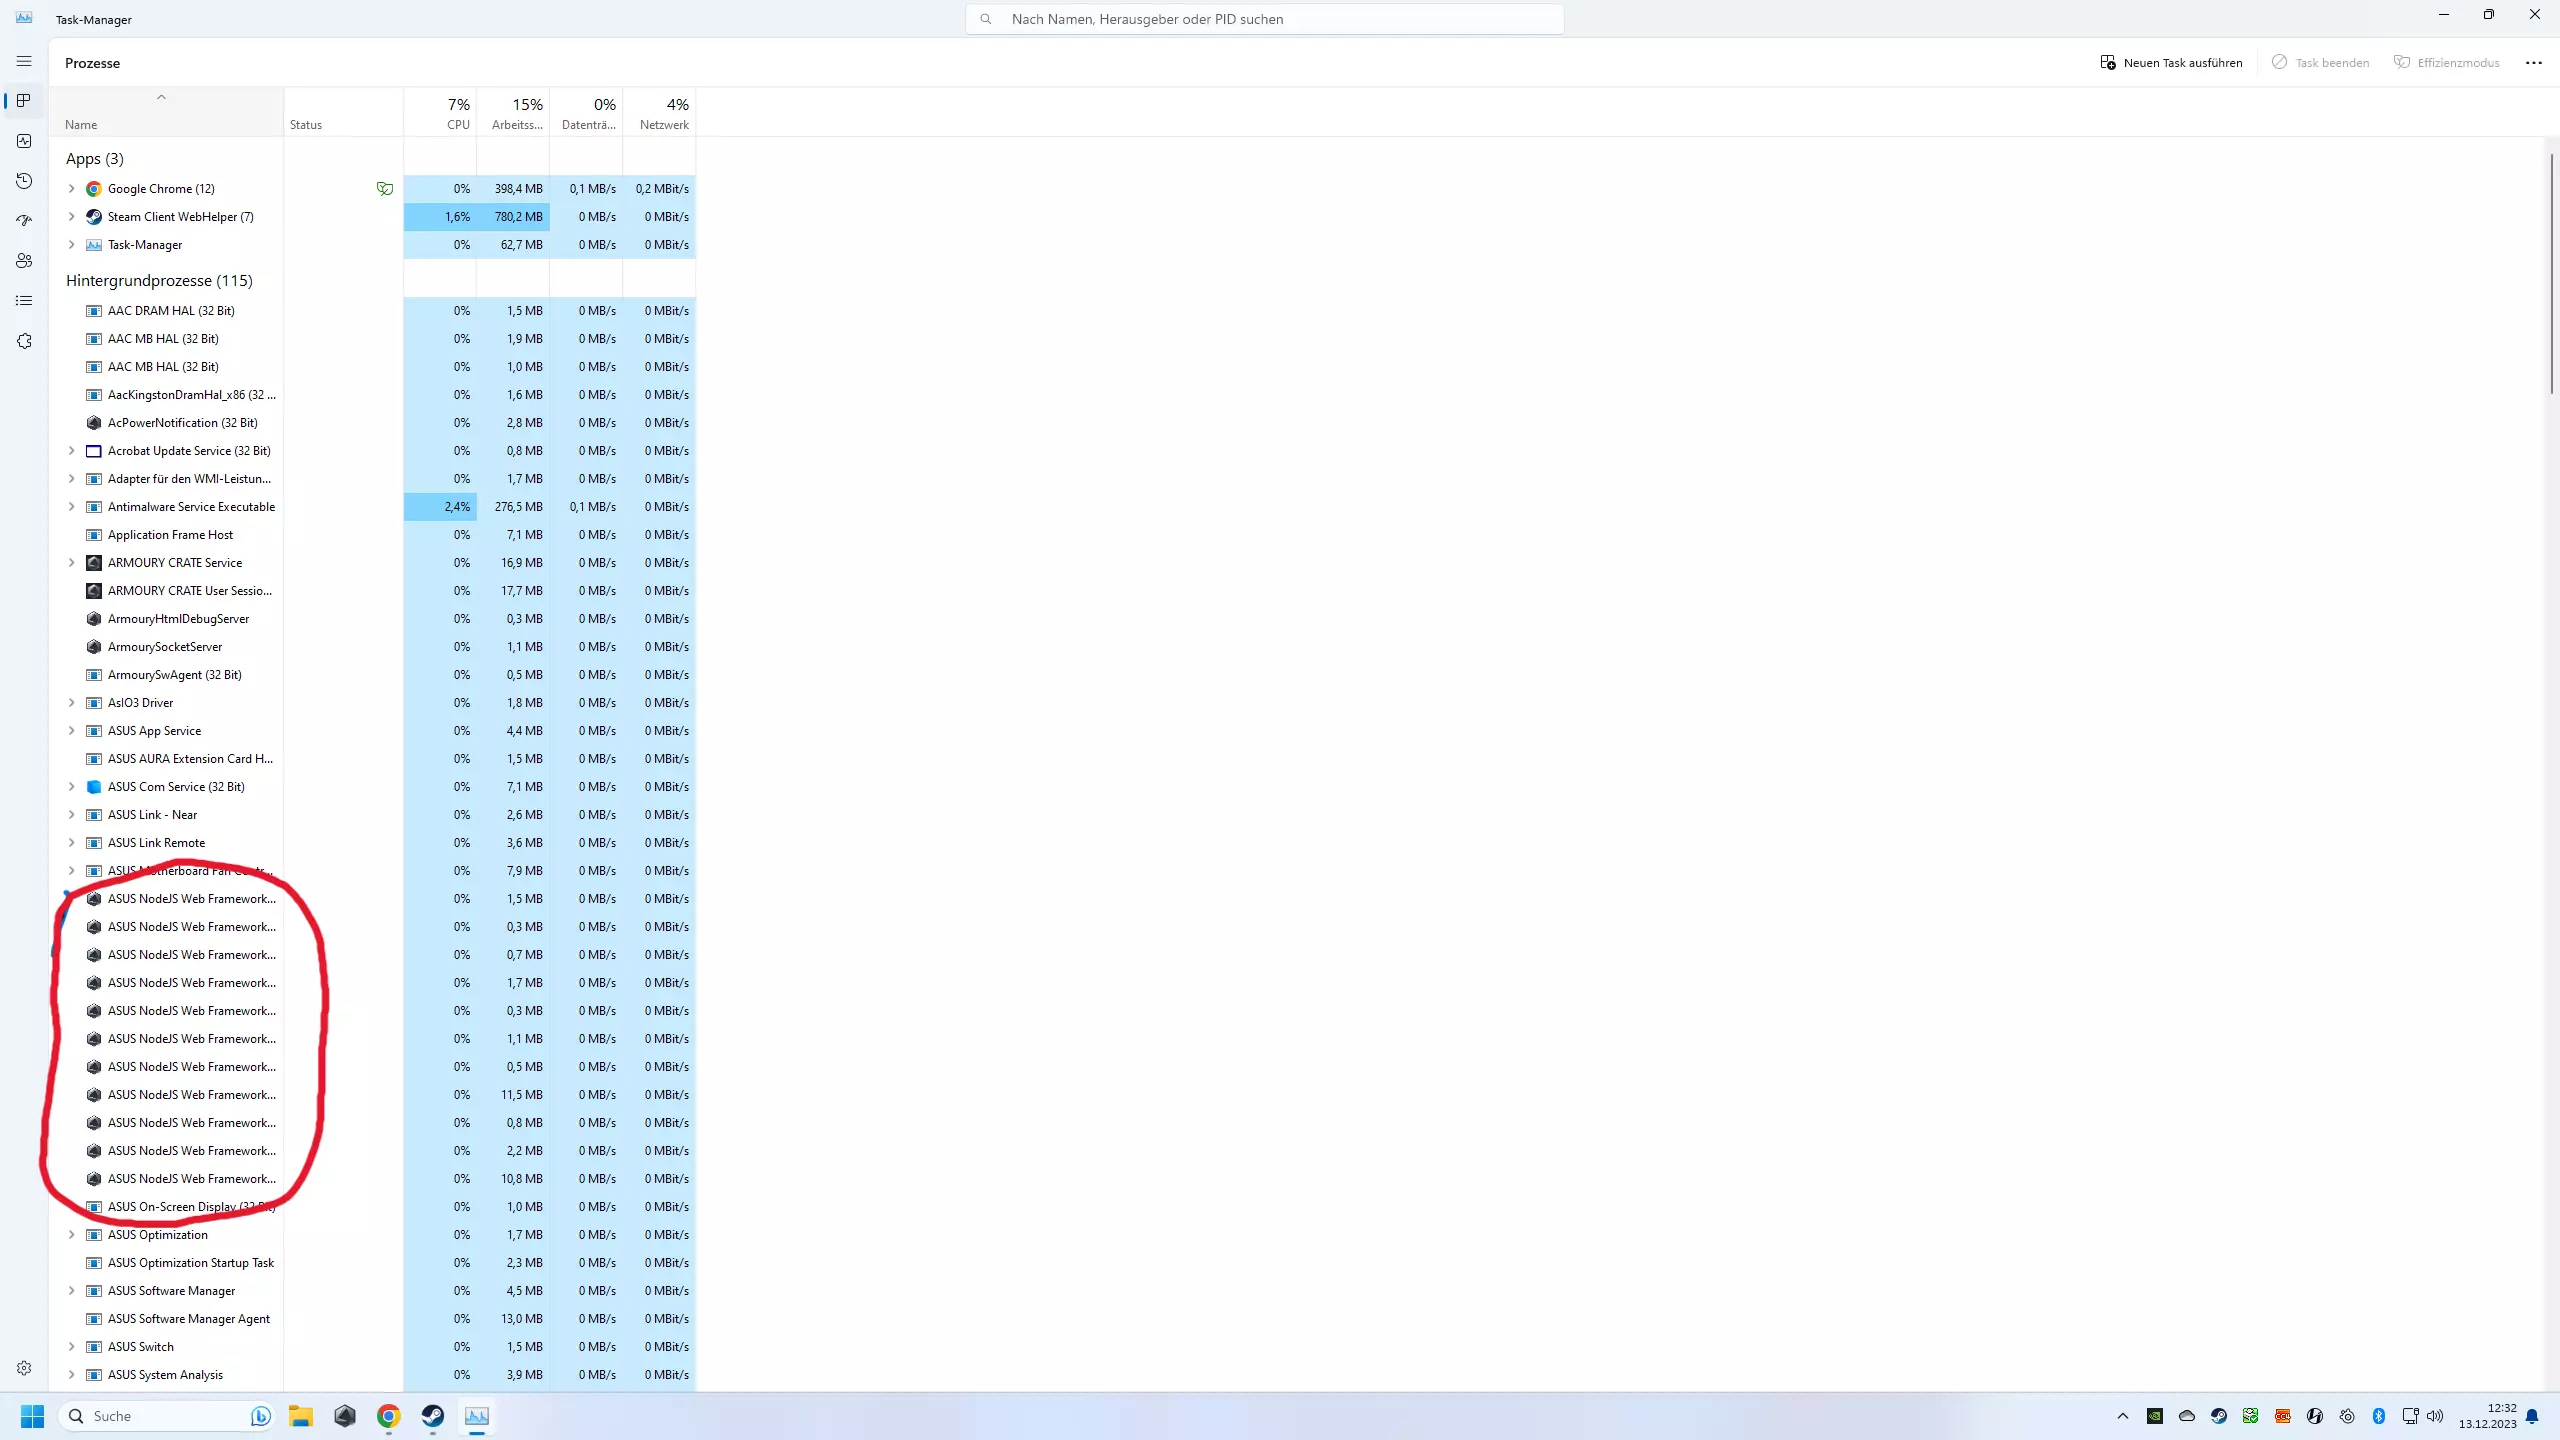Click the ASUS Com Service blue icon
2560x1440 pixels.
click(x=94, y=787)
